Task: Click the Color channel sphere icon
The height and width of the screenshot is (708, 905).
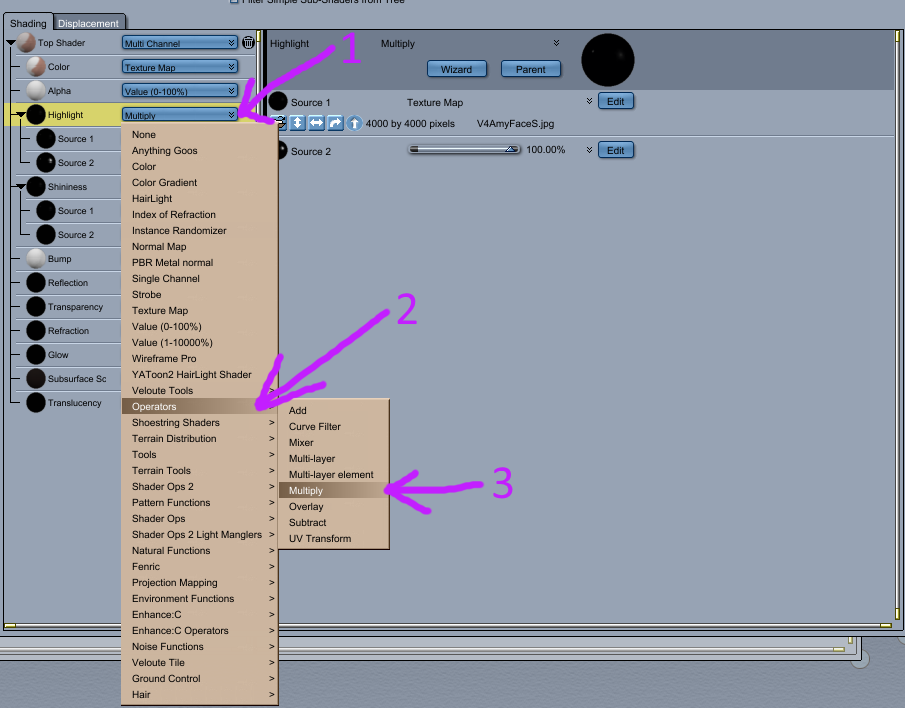Action: pos(36,66)
